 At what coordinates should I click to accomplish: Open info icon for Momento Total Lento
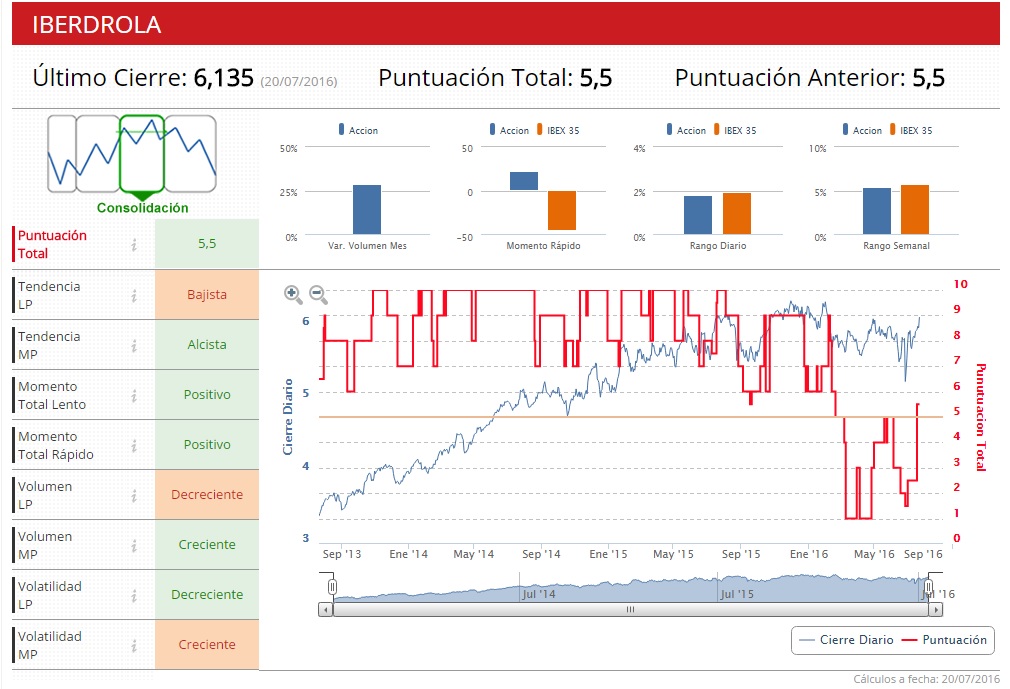point(134,395)
